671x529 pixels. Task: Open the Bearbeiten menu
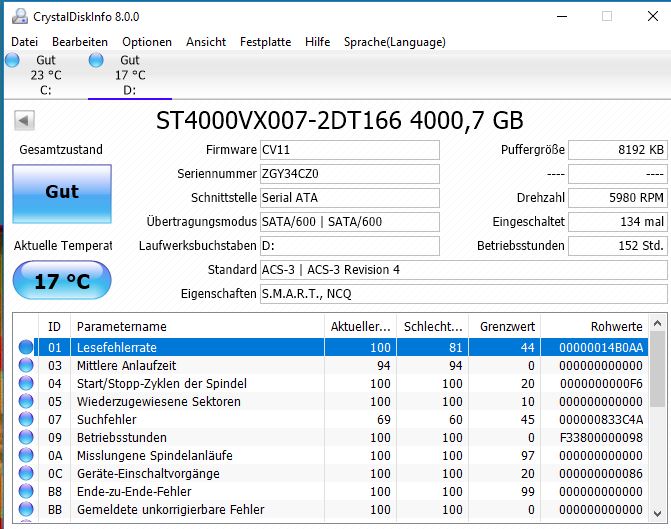tap(80, 42)
